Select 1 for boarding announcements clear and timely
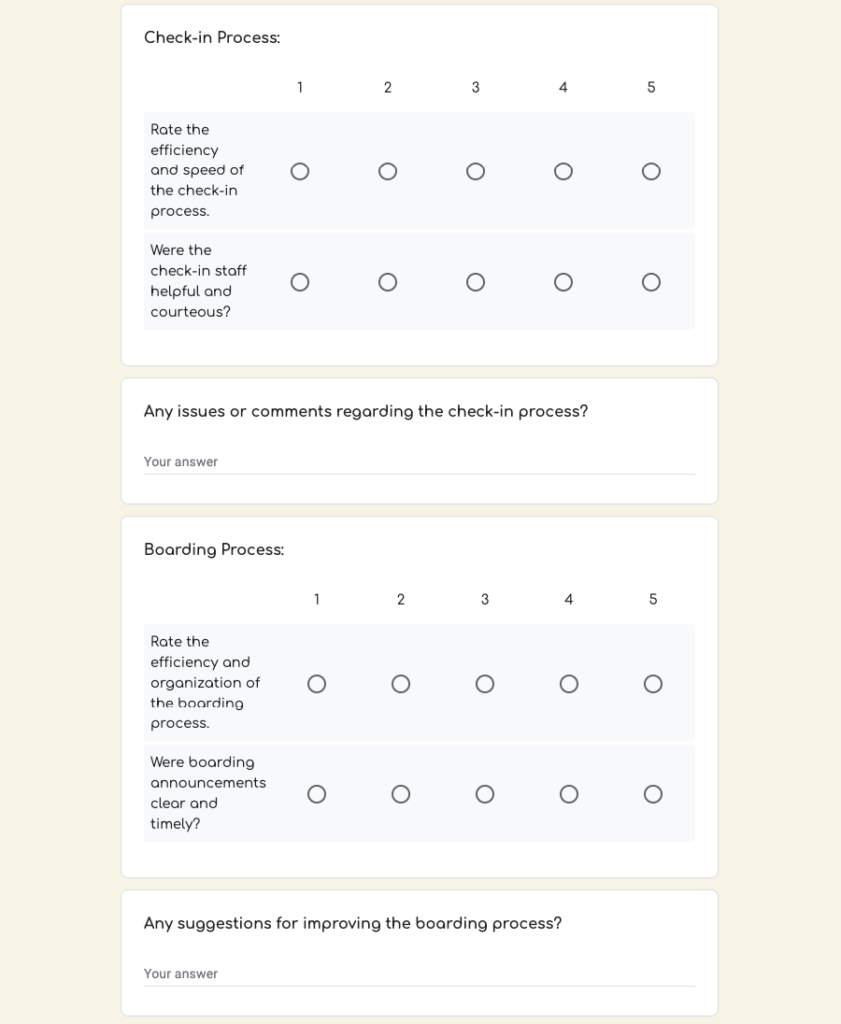This screenshot has width=841, height=1024. point(317,794)
